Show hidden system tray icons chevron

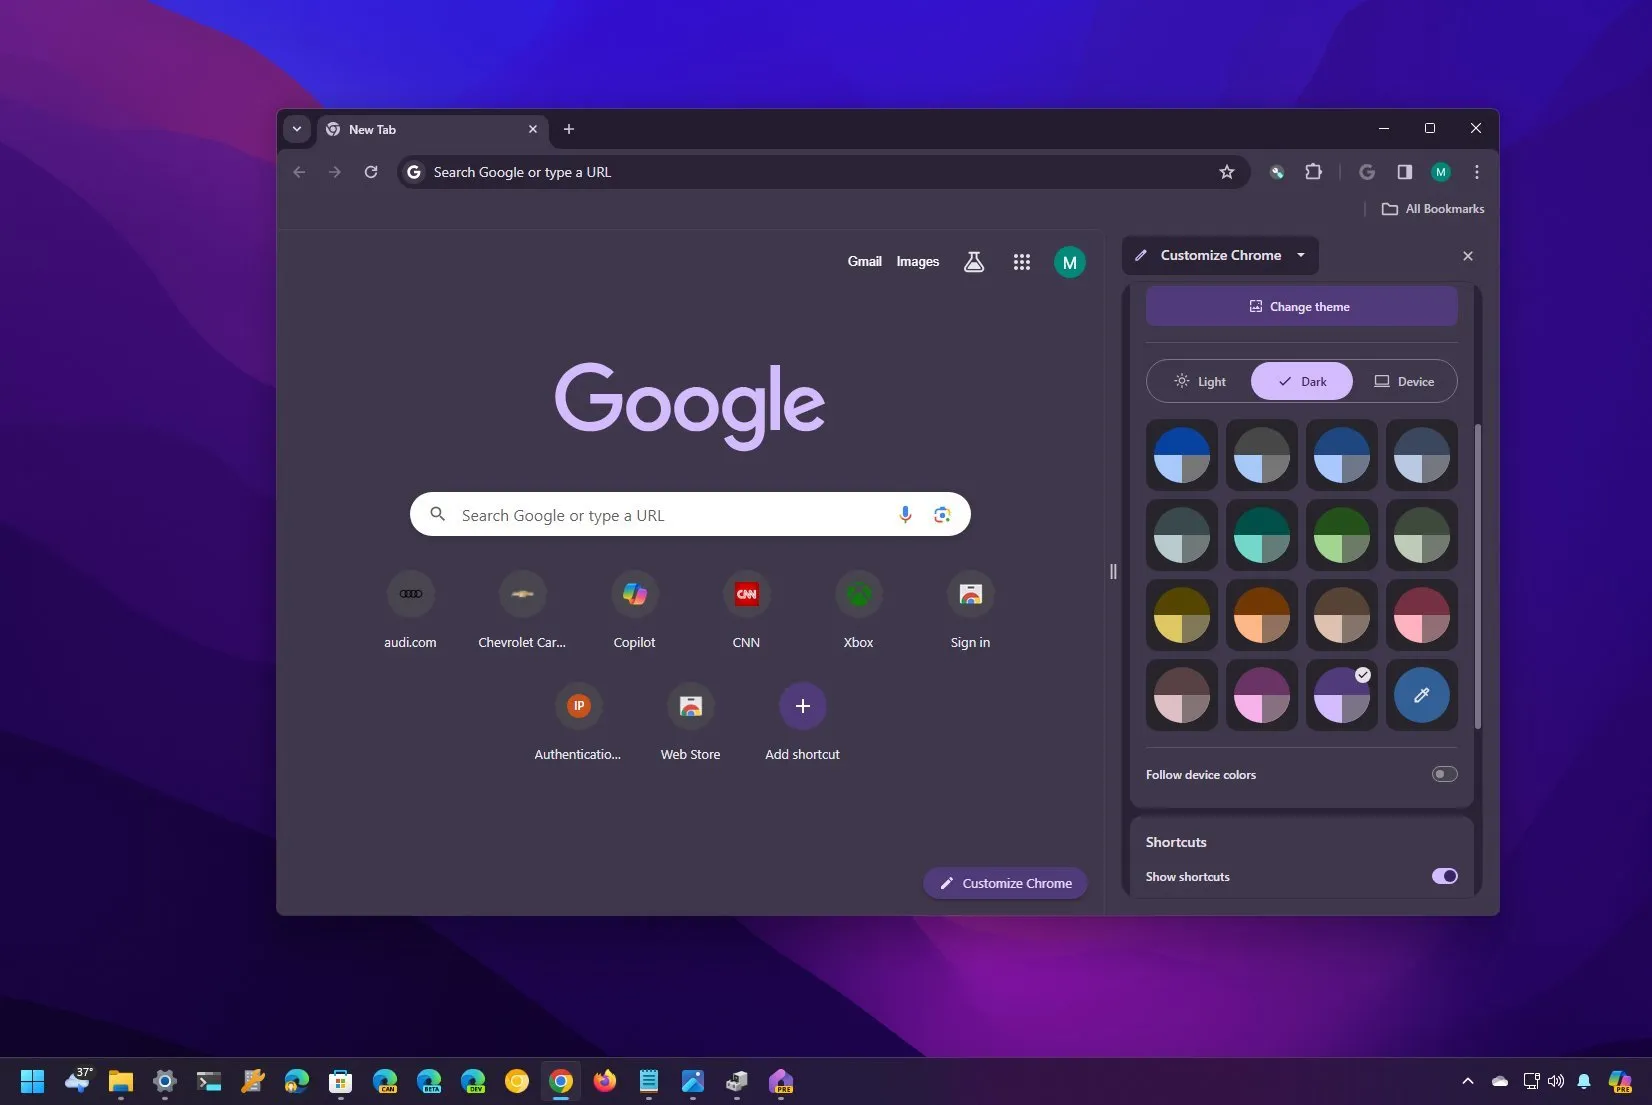1468,1081
